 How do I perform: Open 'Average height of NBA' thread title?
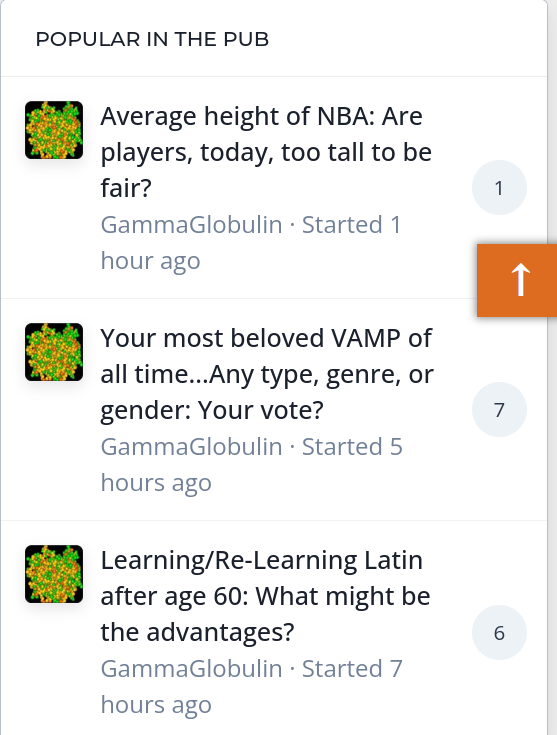click(x=266, y=152)
